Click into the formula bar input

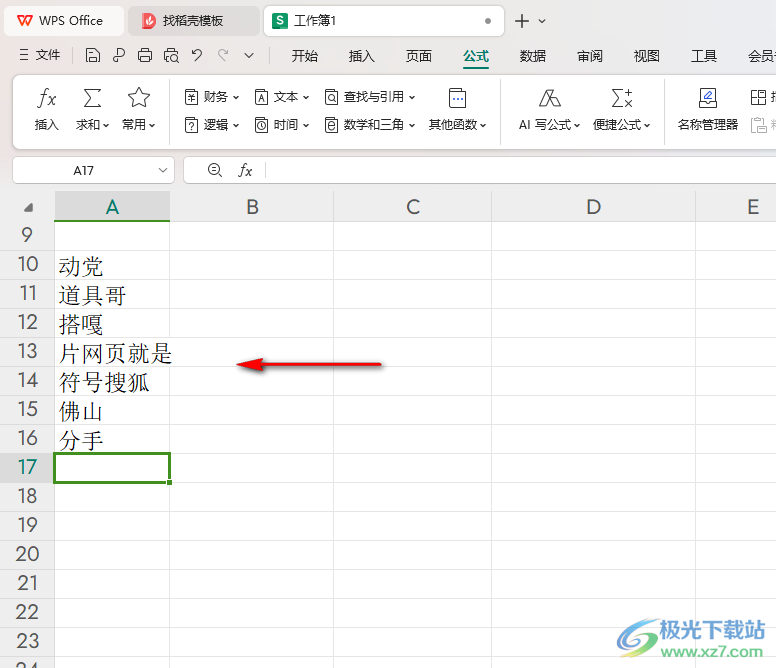[520, 170]
